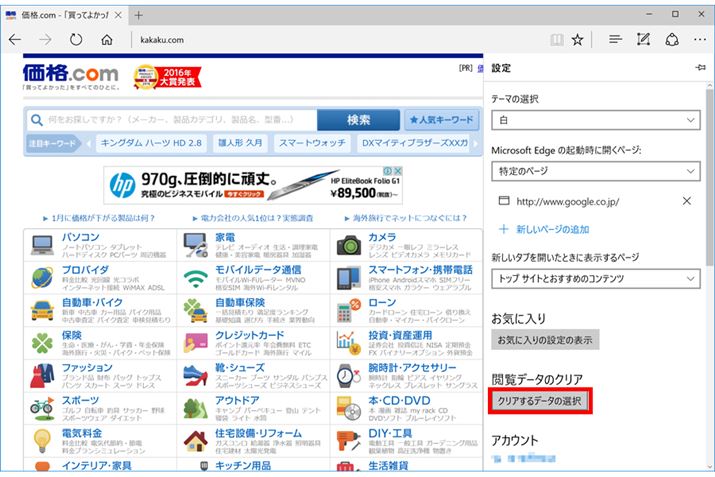Screen dimensions: 715x477
Task: Open the スマートフォン・携帯電話 category
Action: (x=420, y=270)
